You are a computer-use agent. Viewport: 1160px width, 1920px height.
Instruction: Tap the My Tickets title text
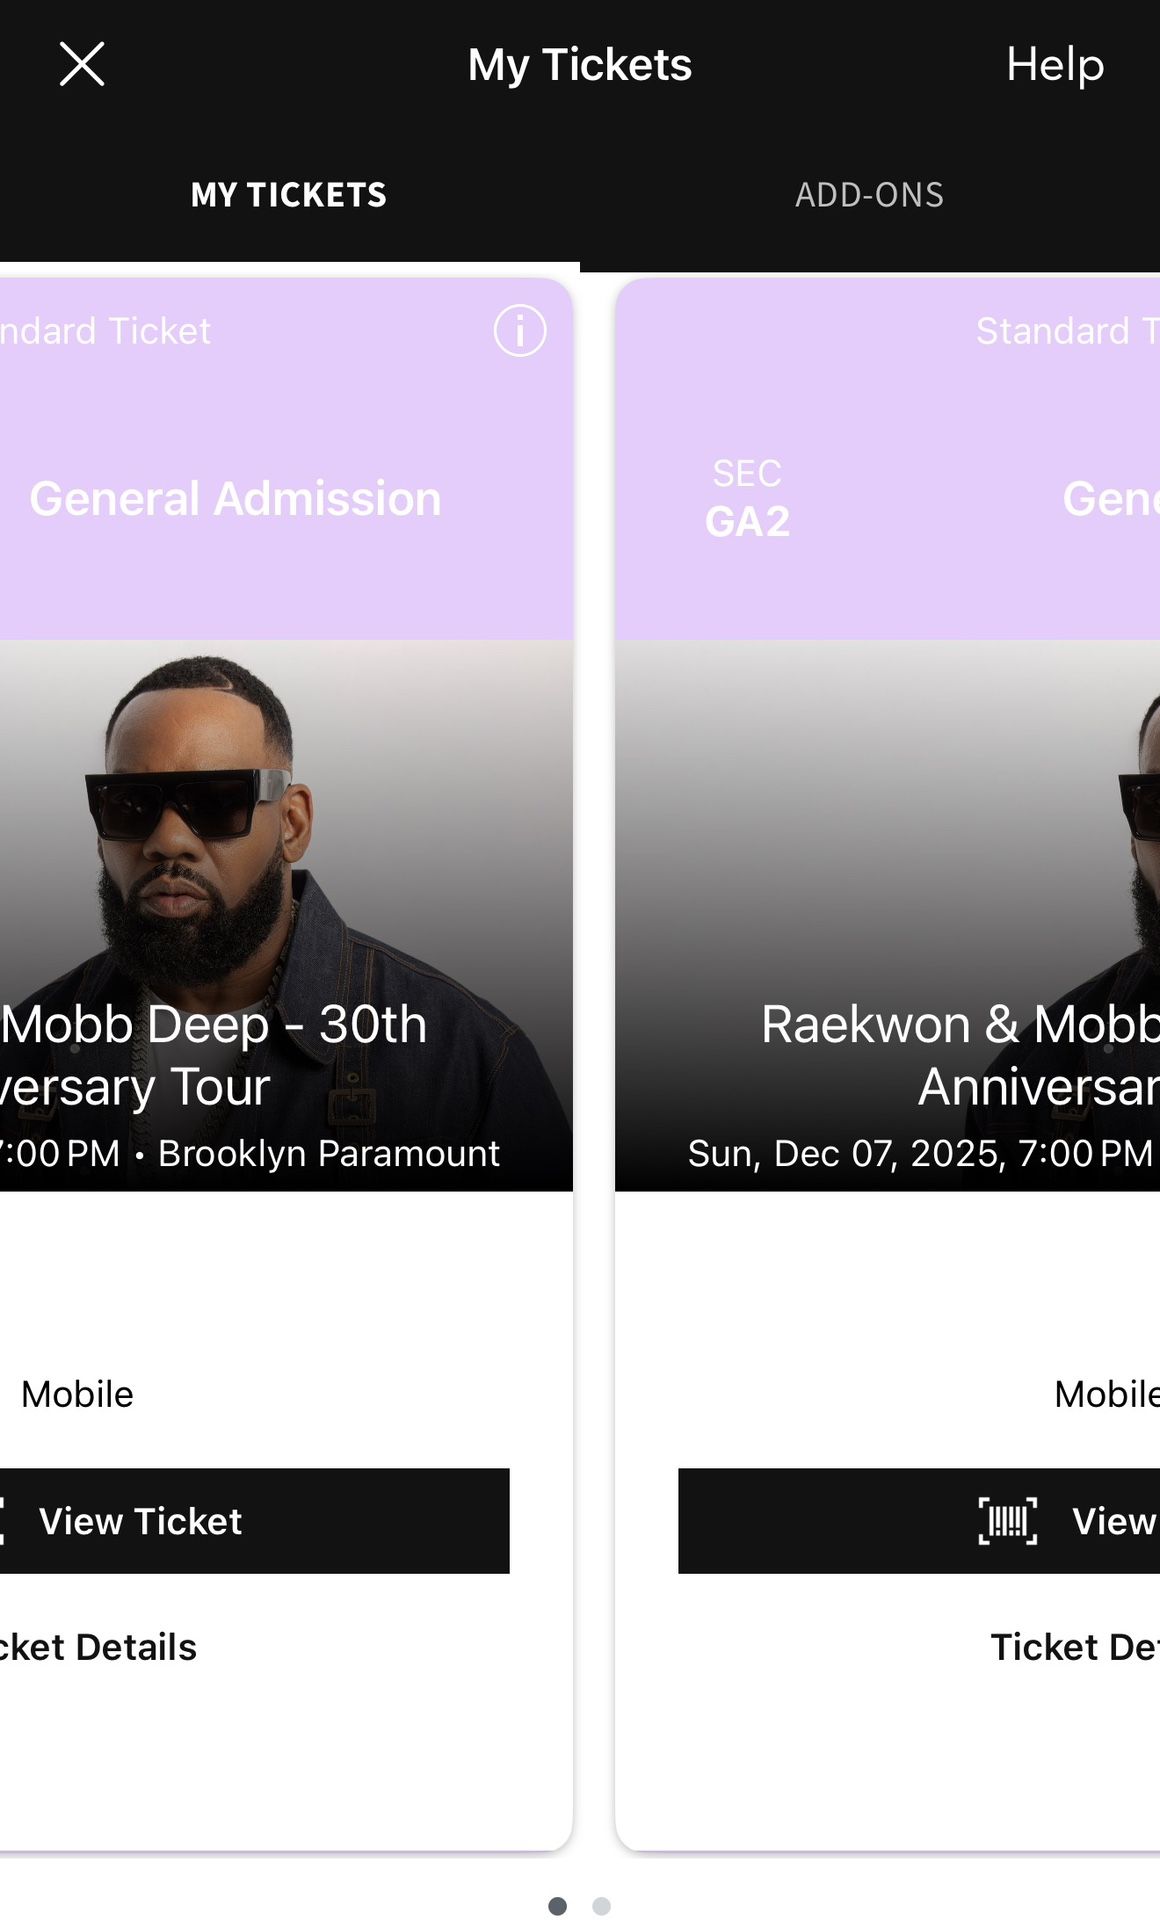[580, 64]
